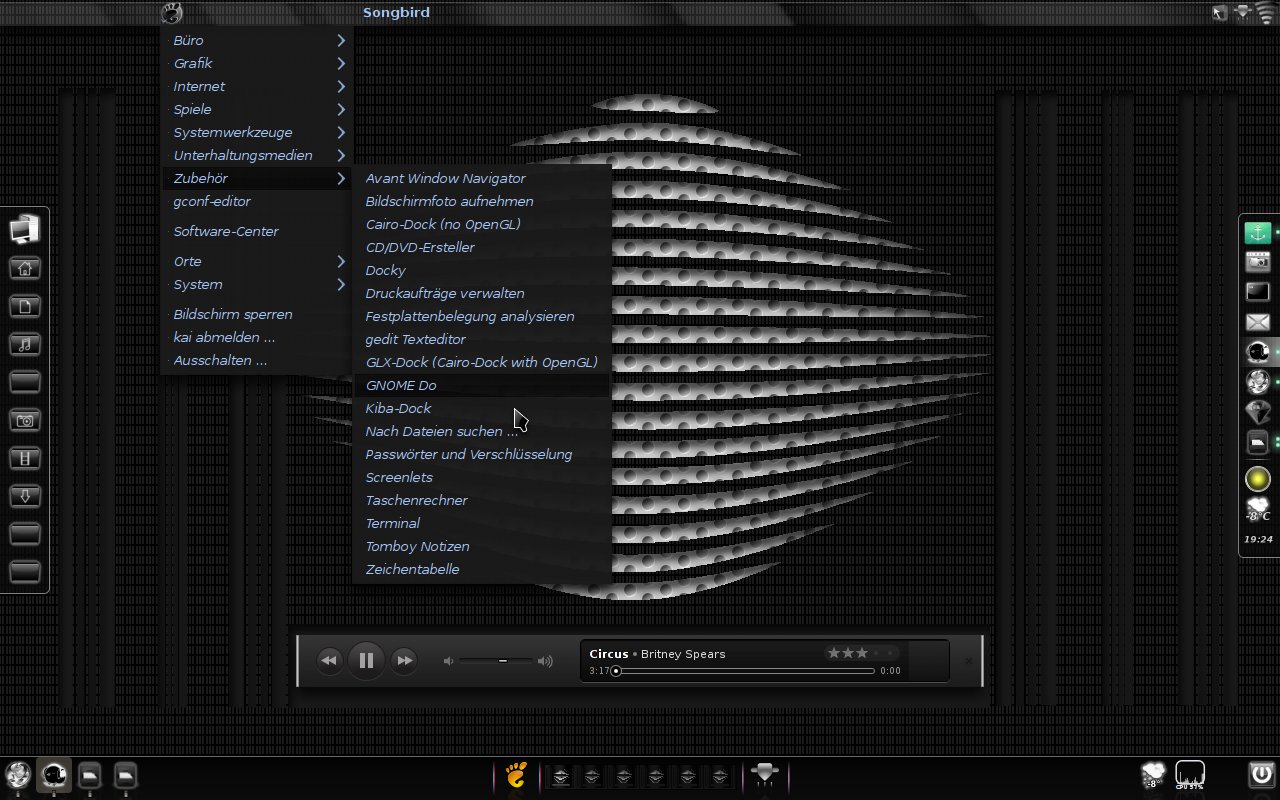Launch the terminal icon in right dock
Screen dimensions: 1280x800
pos(1257,292)
